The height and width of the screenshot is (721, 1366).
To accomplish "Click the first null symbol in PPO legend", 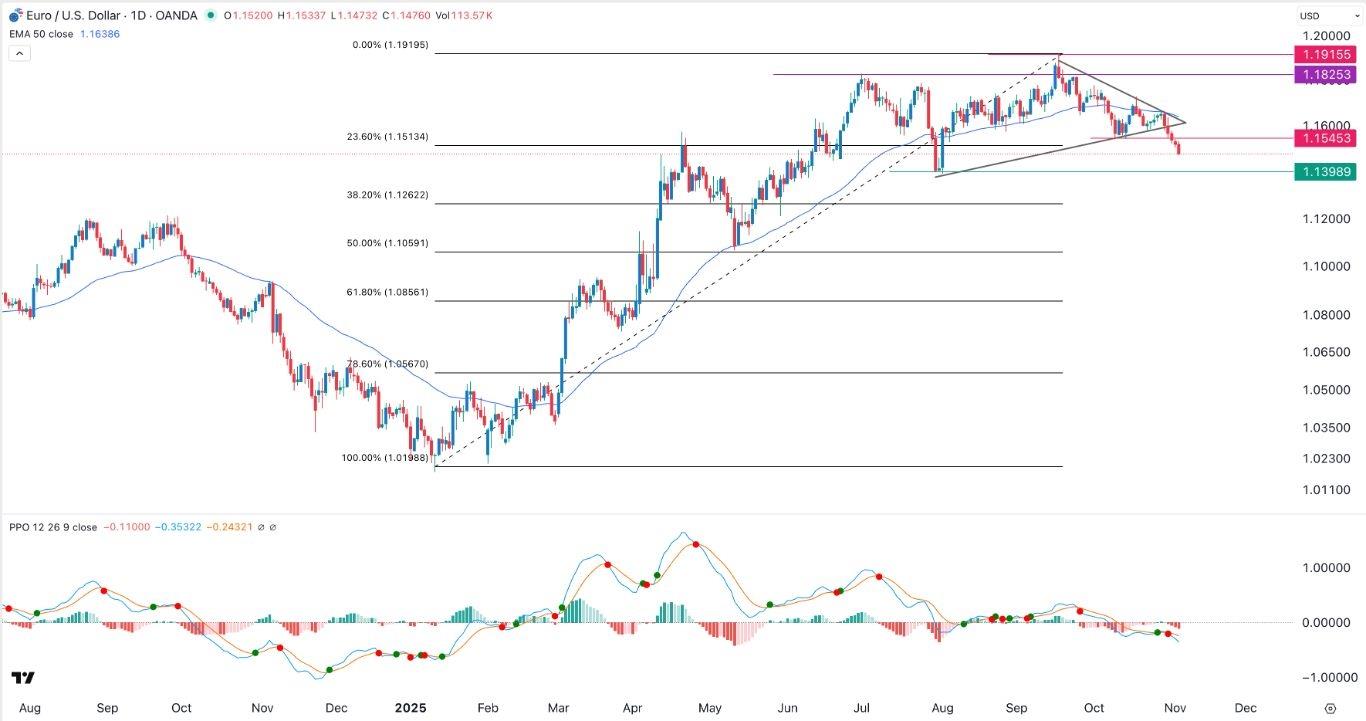I will pyautogui.click(x=261, y=527).
